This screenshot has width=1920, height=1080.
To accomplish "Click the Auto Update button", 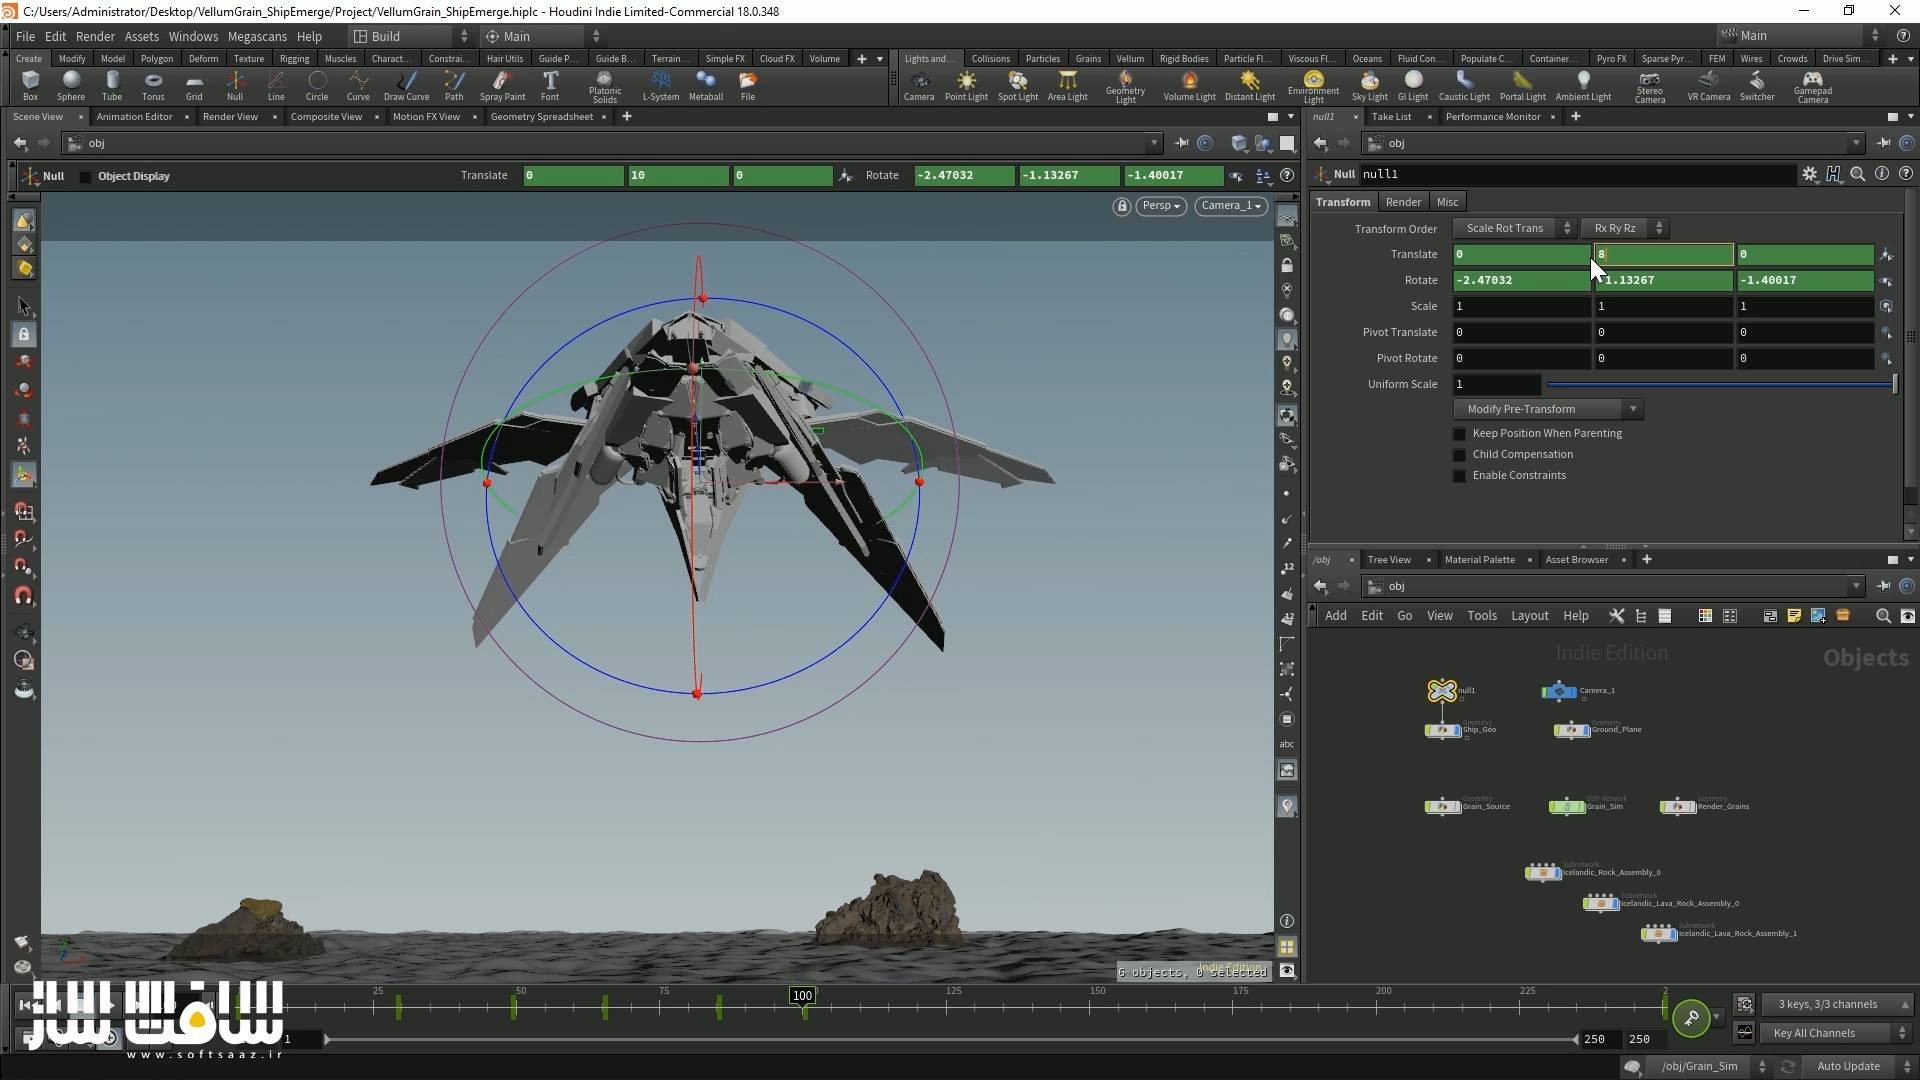I will tap(1848, 1067).
